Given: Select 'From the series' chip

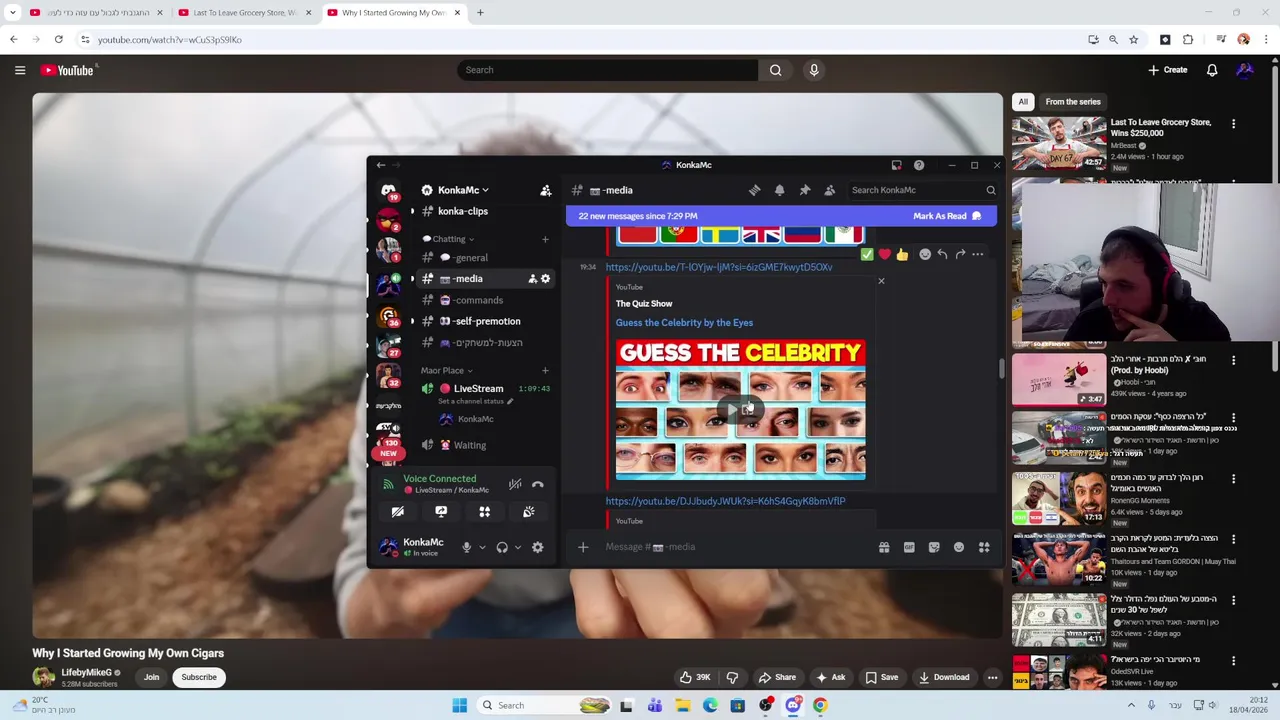Looking at the screenshot, I should (1072, 102).
